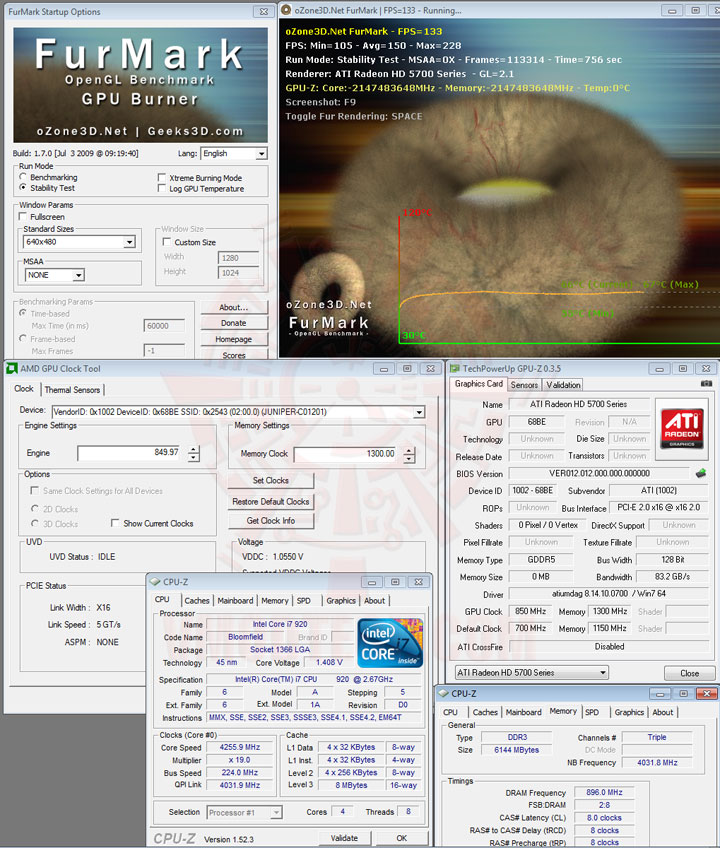Select the Frame-based benchmarking option

23,339
